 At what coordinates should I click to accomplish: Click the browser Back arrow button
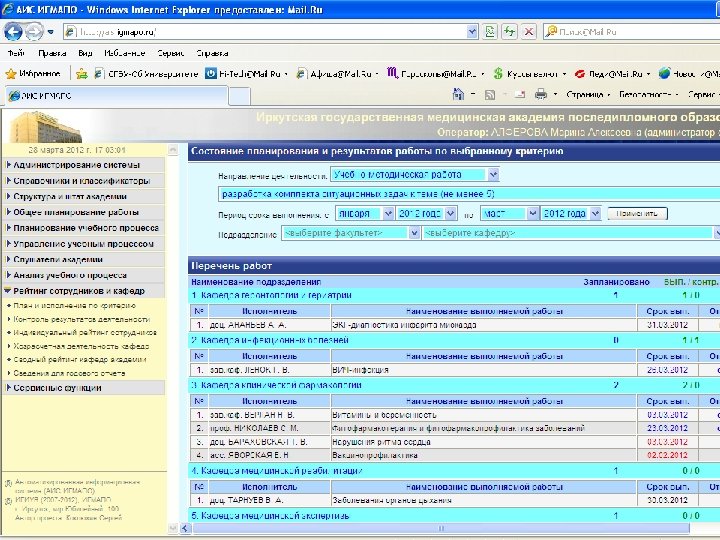(x=13, y=32)
